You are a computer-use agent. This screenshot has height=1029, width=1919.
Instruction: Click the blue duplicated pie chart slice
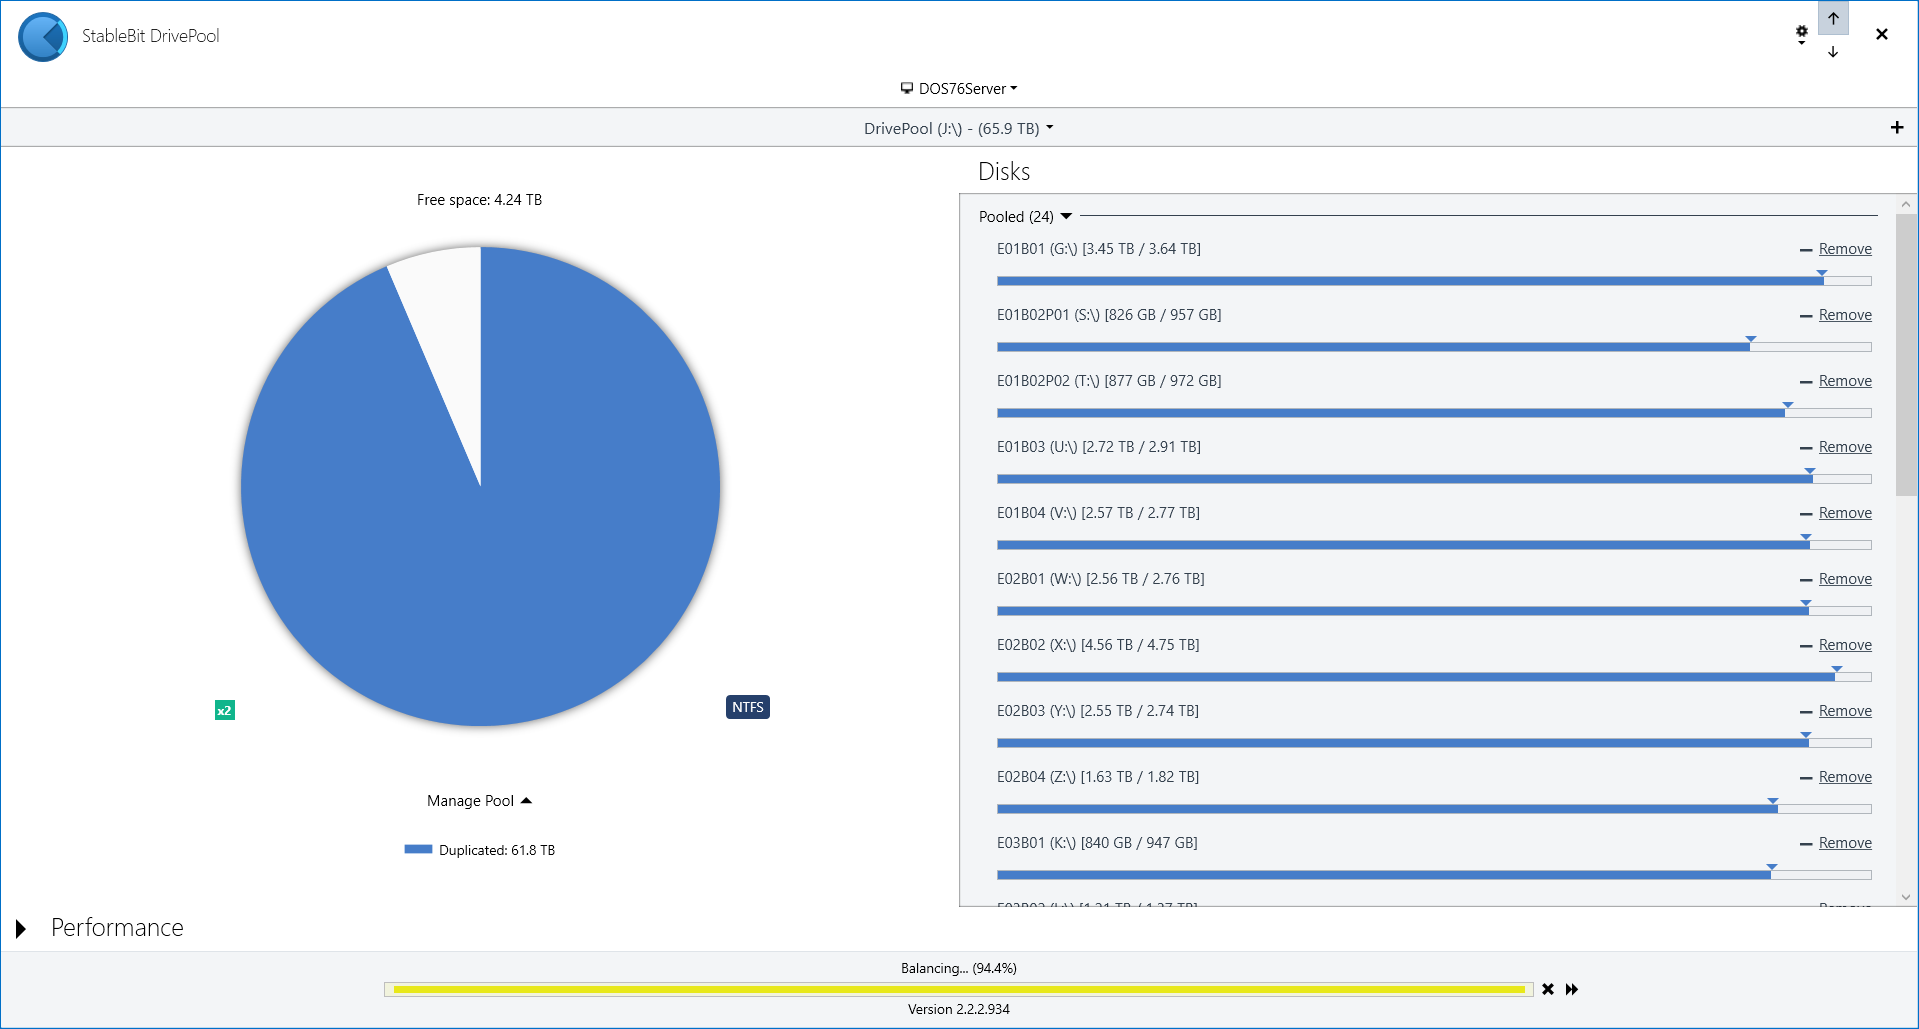[x=480, y=560]
